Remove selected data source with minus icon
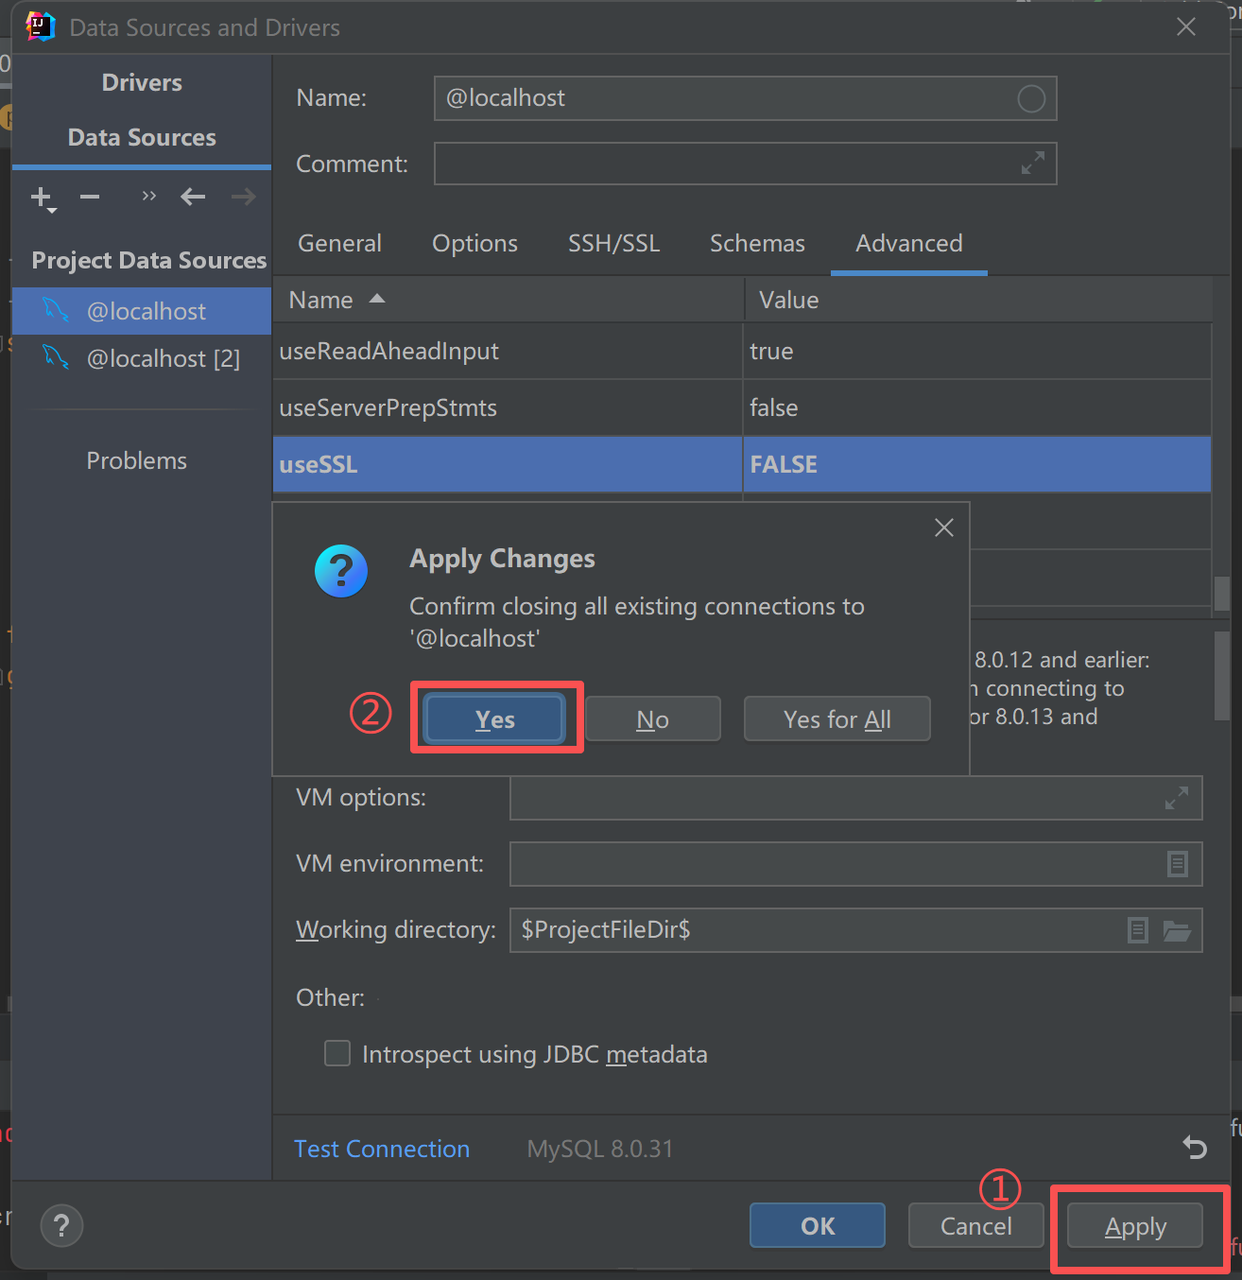Screen dimensions: 1242x1280 [90, 197]
